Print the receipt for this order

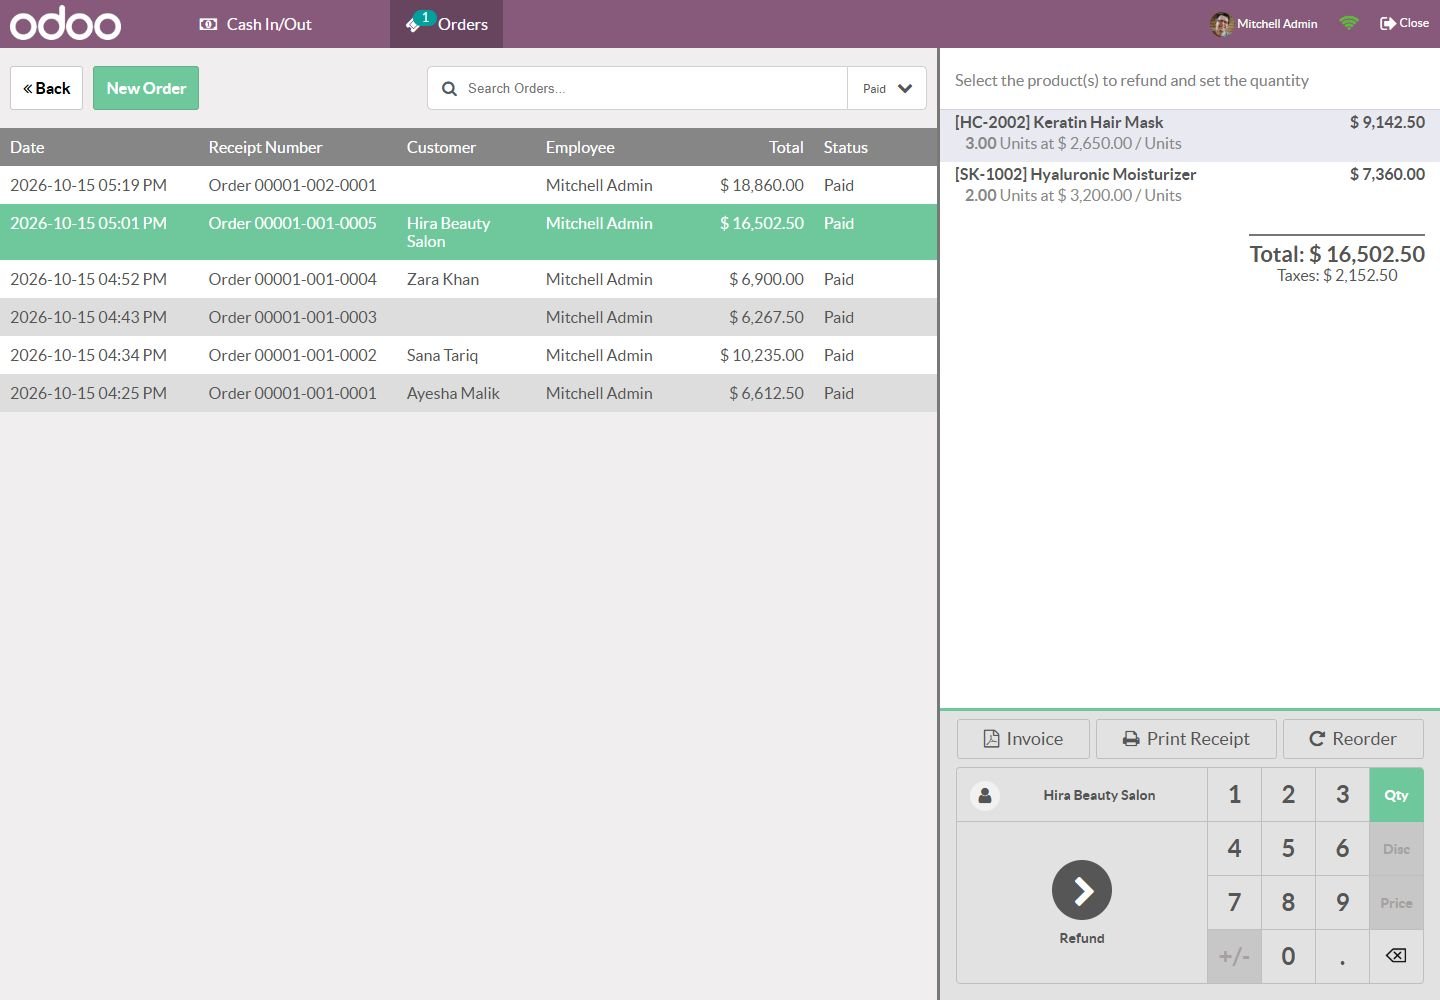[x=1186, y=739]
